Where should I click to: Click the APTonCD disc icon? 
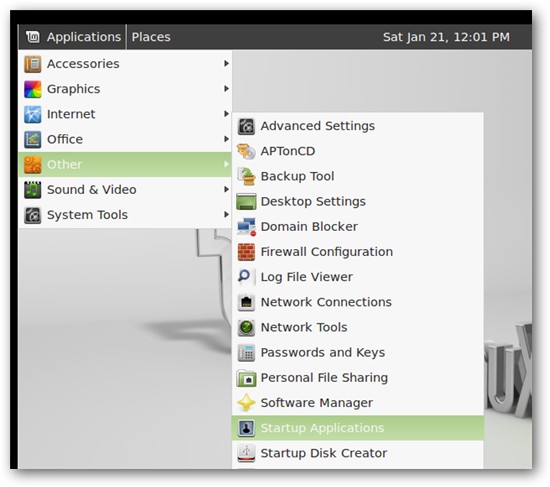pos(246,152)
